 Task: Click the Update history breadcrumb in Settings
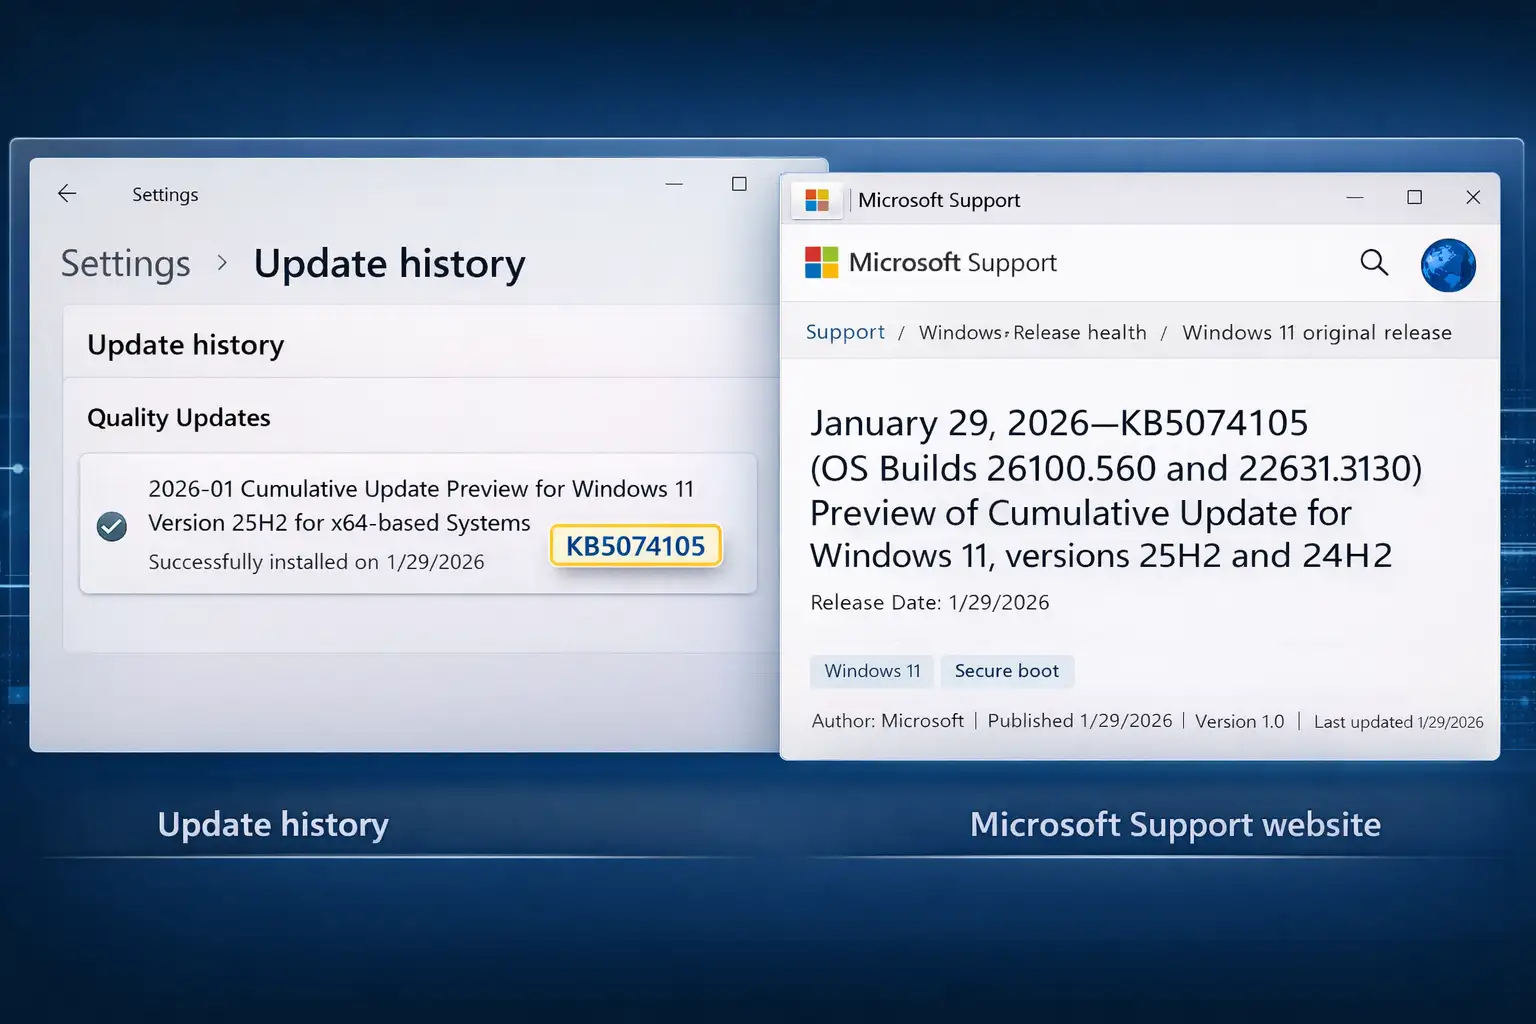click(x=389, y=263)
